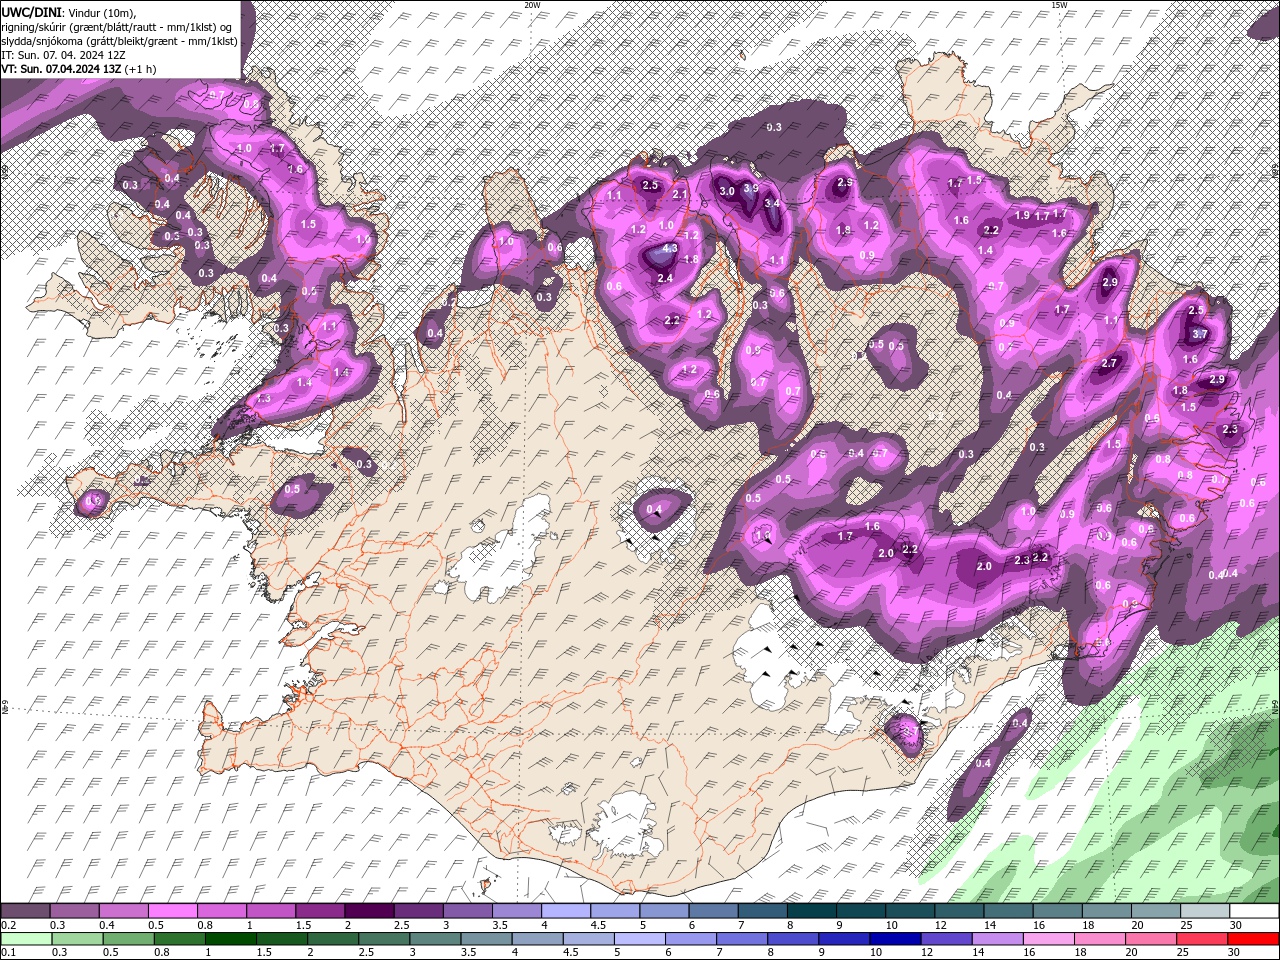The image size is (1280, 960).
Task: Click the 4.3 snowfall peak value on the map
Action: [x=671, y=248]
